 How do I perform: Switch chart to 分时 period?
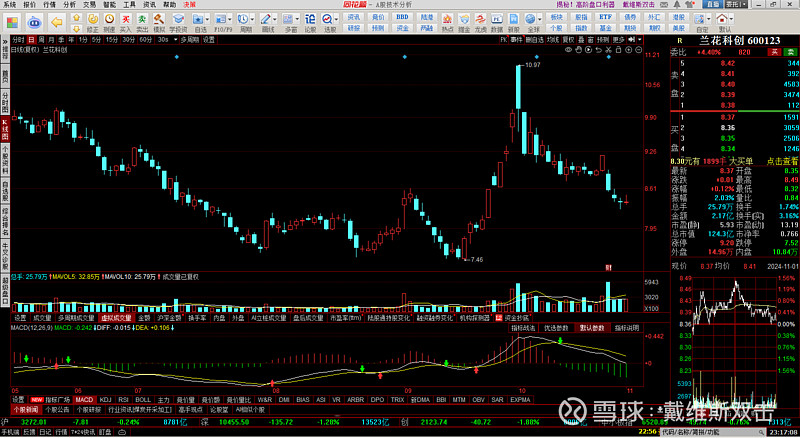click(18, 40)
